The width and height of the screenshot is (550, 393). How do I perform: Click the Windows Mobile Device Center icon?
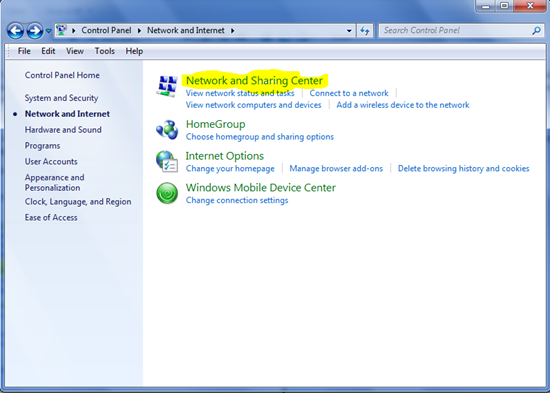pyautogui.click(x=167, y=193)
